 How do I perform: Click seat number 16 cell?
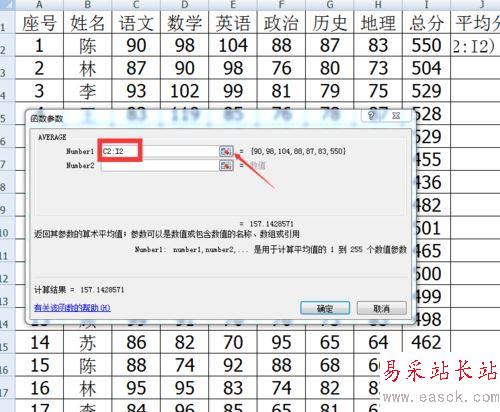[x=39, y=388]
